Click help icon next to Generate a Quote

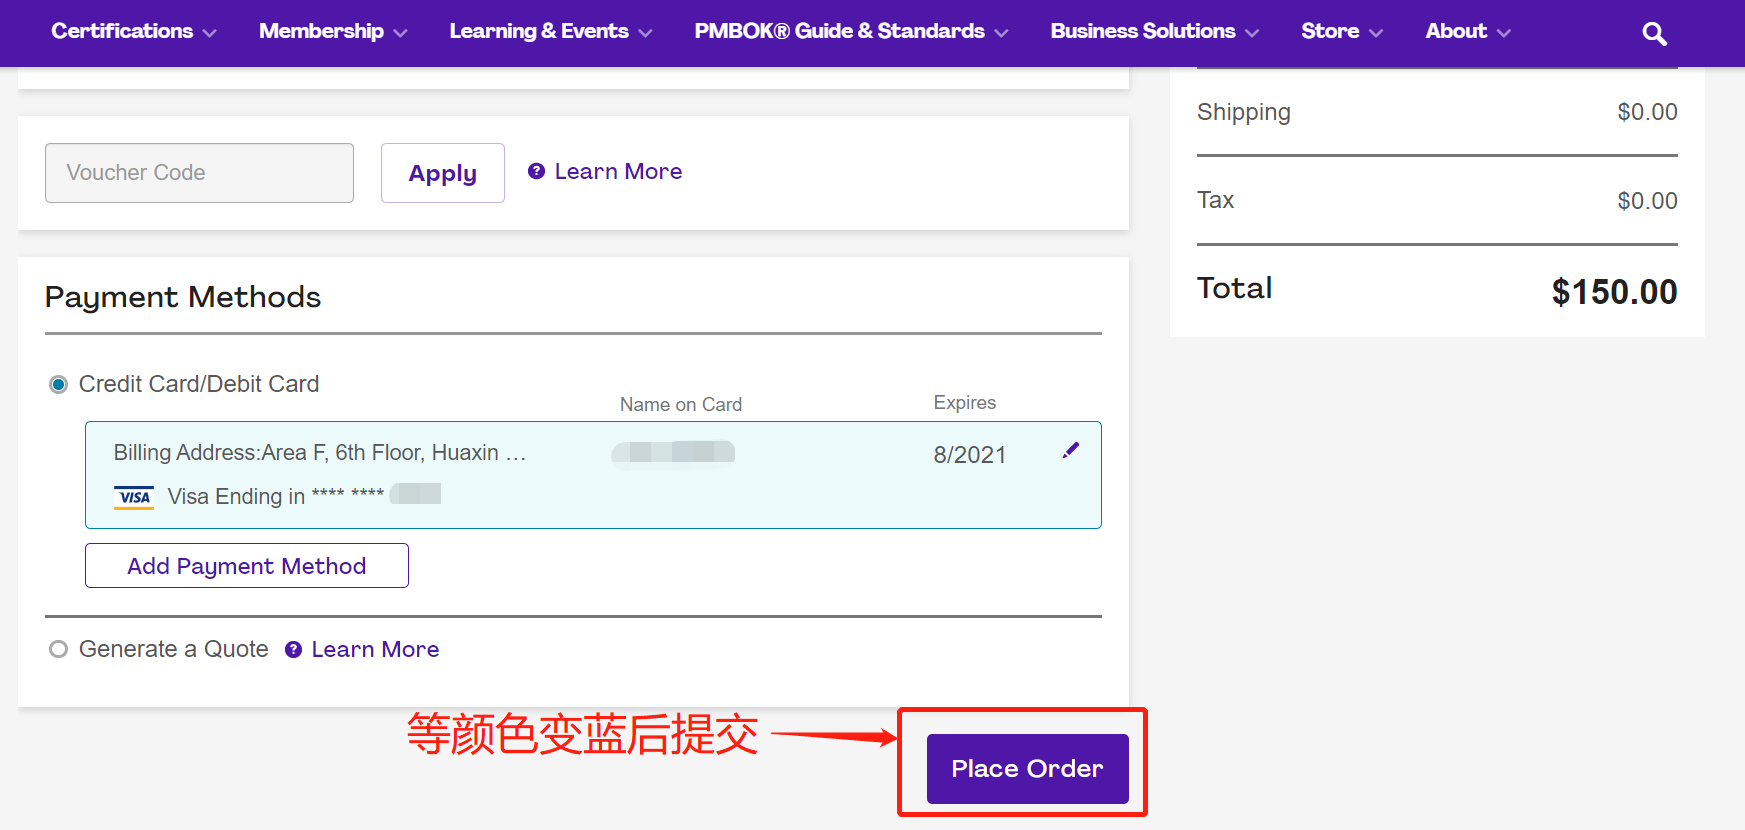point(293,650)
